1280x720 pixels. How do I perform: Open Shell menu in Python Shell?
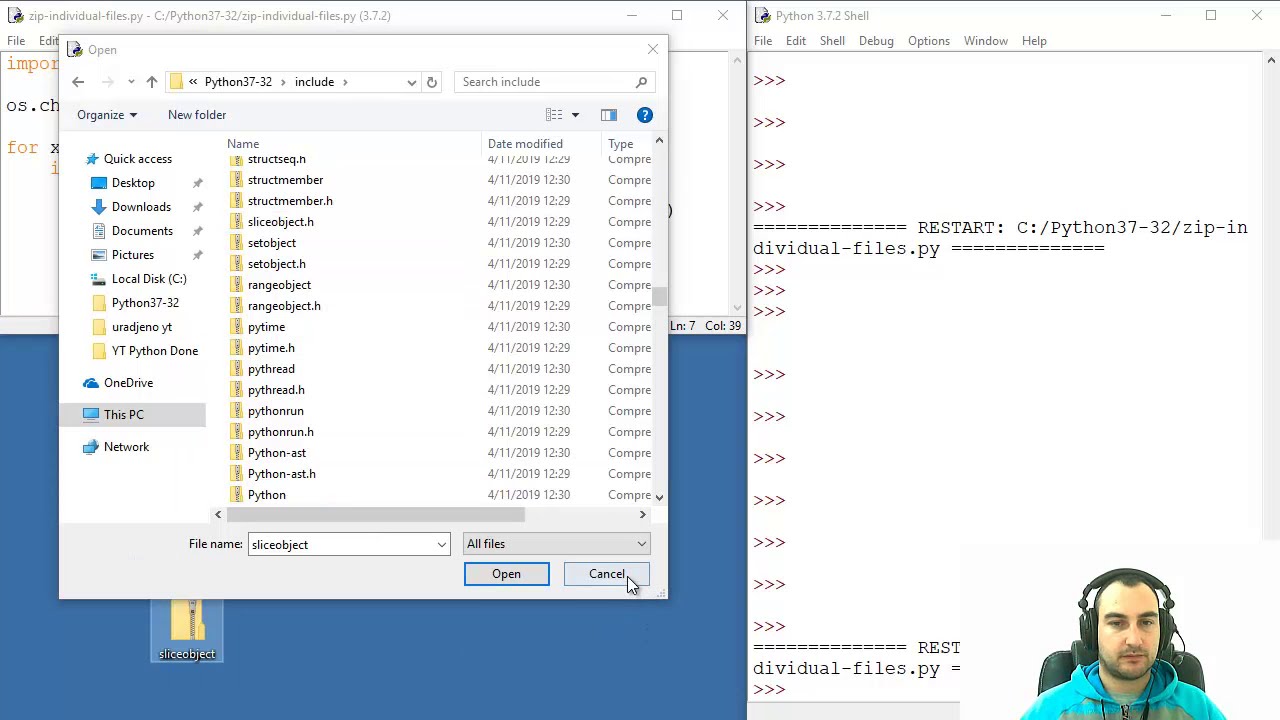pos(832,41)
